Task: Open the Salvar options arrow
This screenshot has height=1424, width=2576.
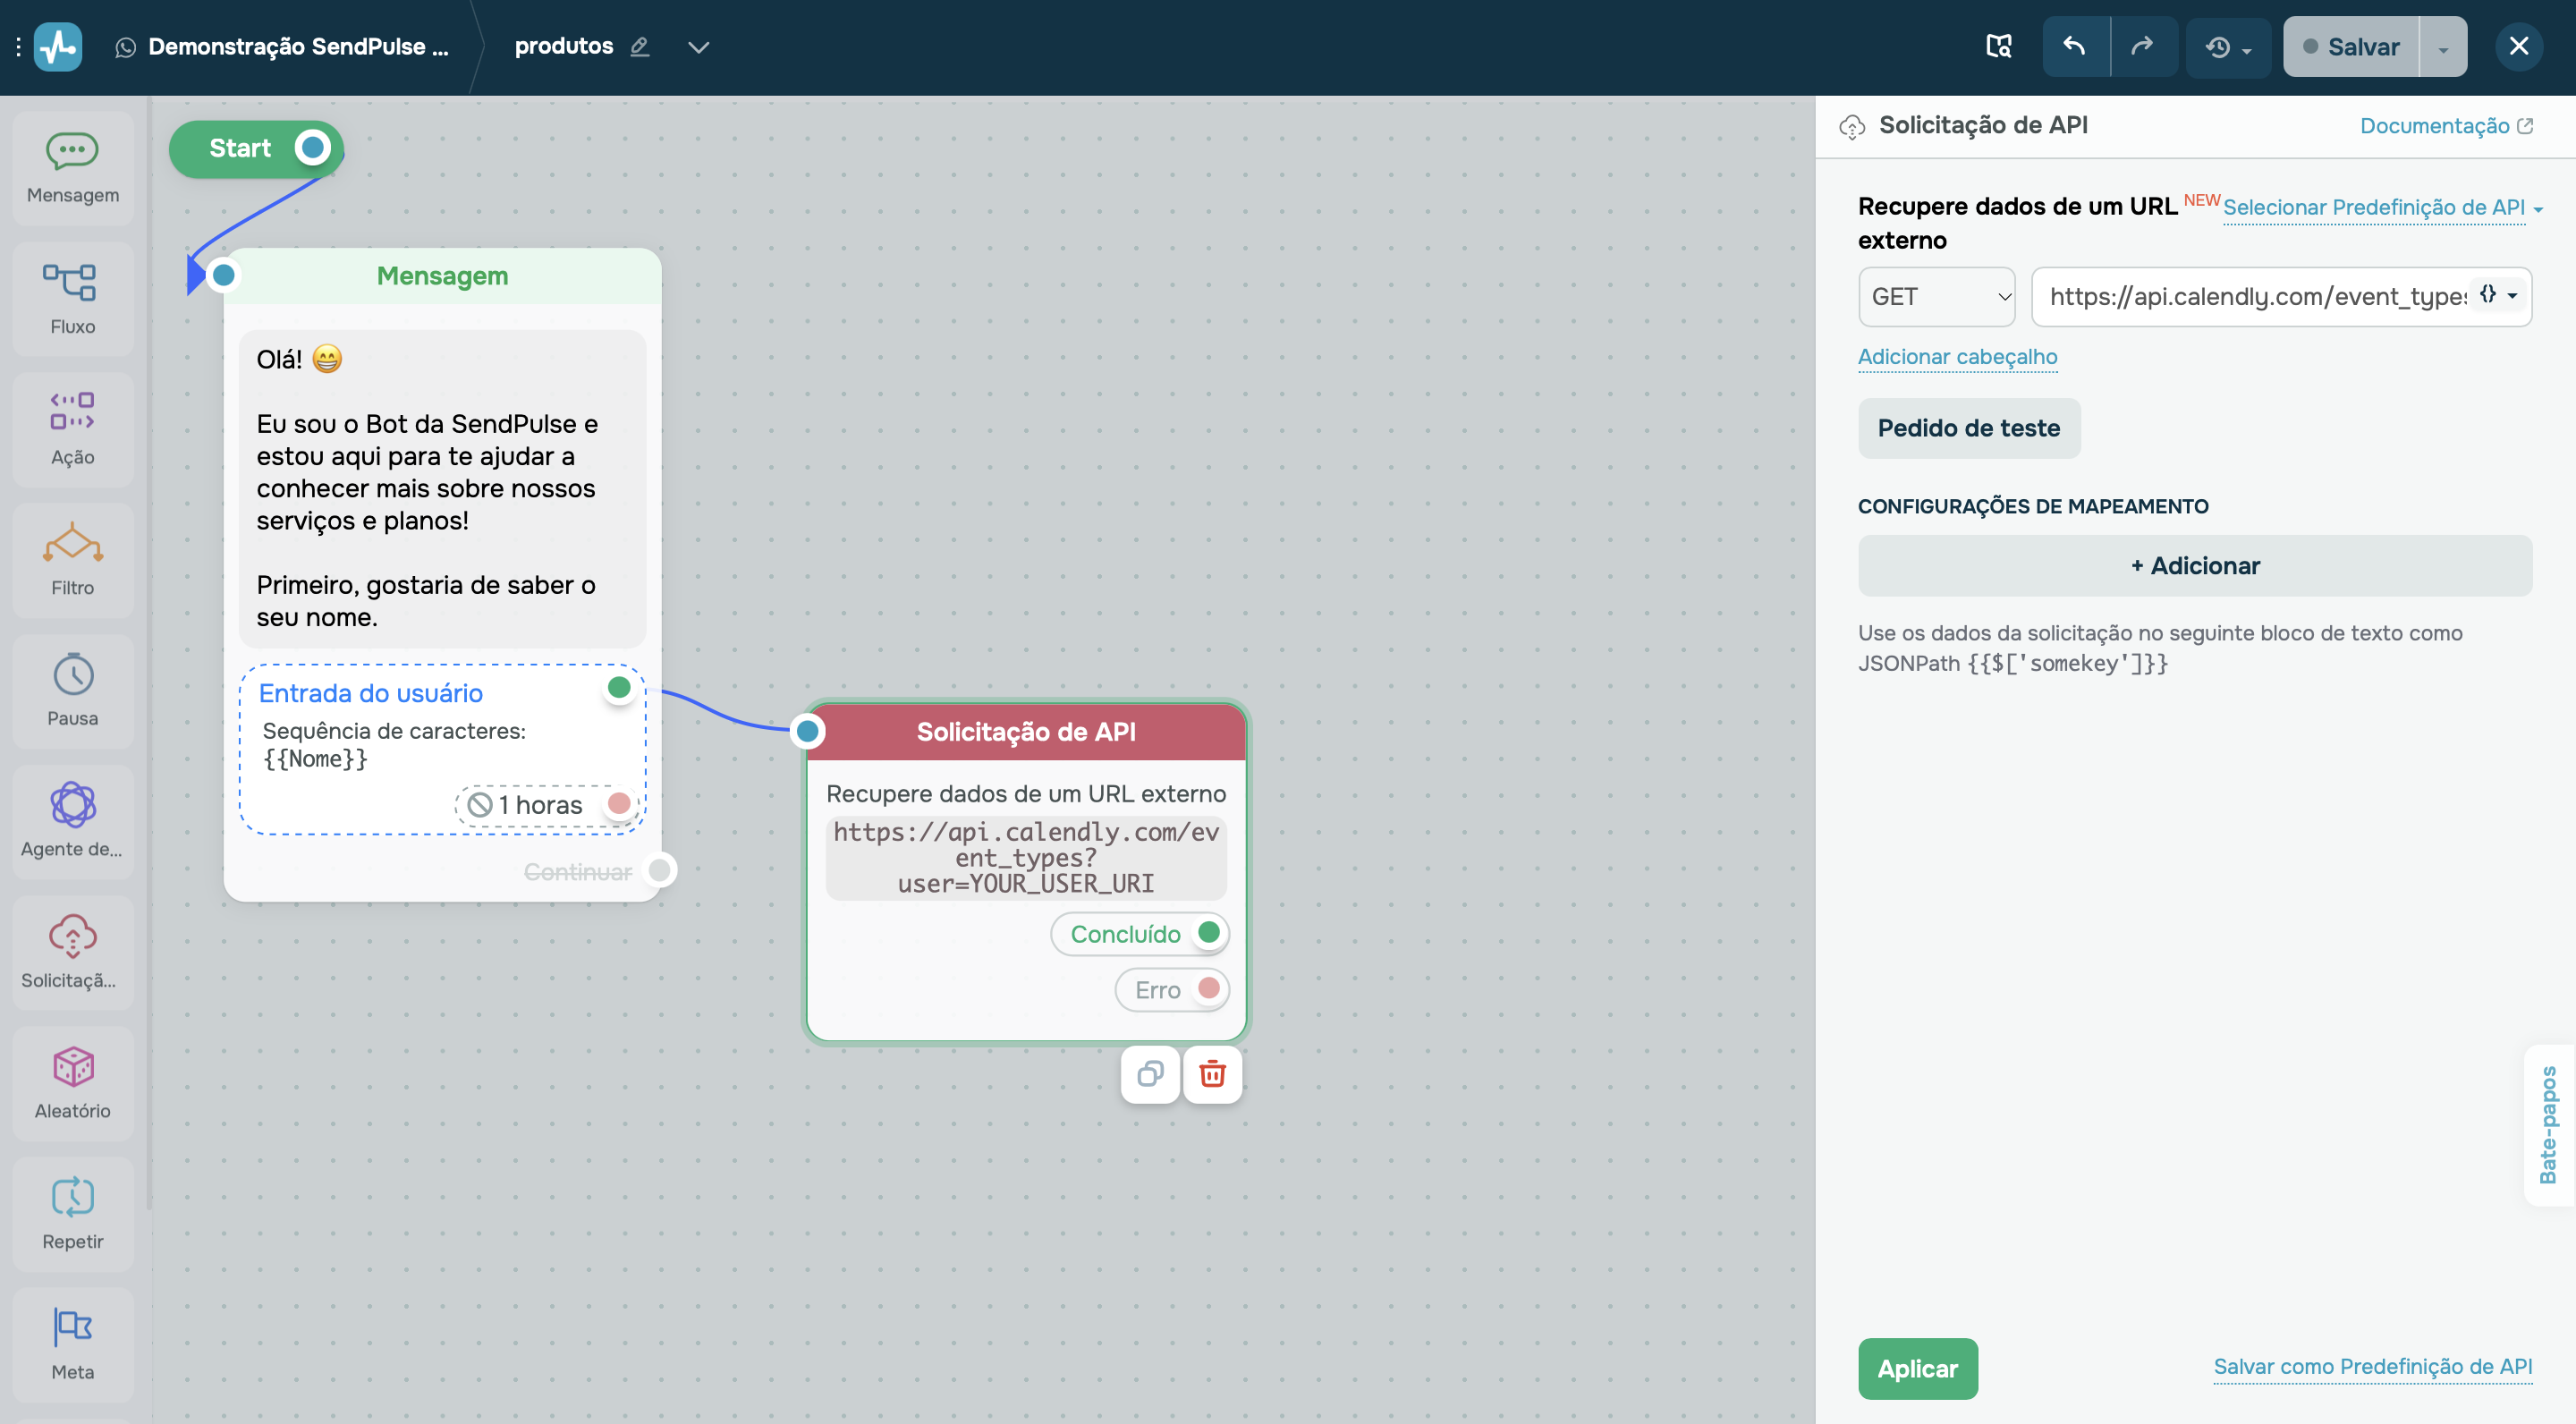Action: pos(2443,47)
